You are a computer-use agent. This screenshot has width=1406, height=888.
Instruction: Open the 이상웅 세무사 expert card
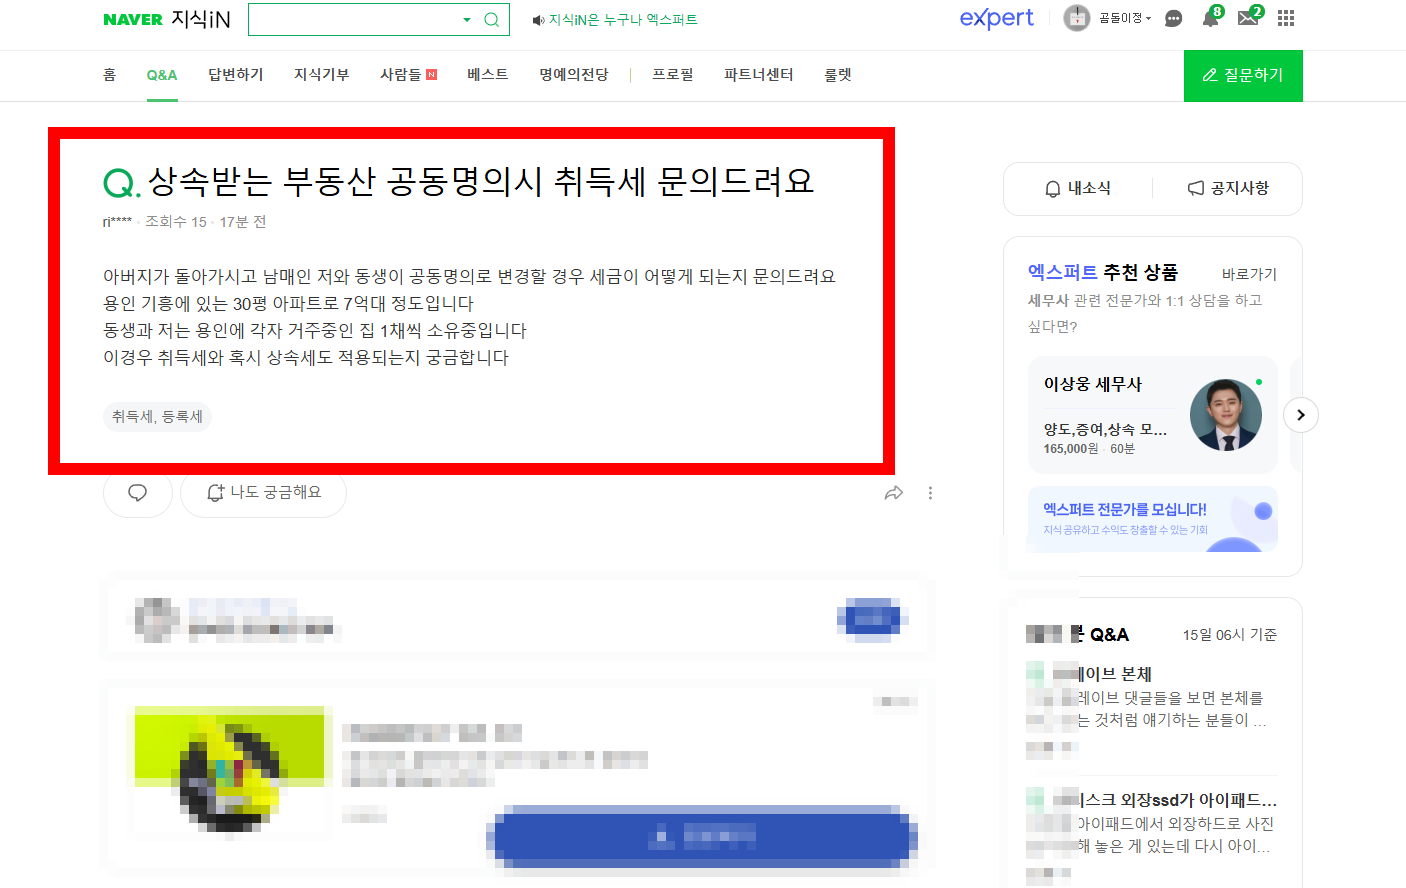[1153, 415]
